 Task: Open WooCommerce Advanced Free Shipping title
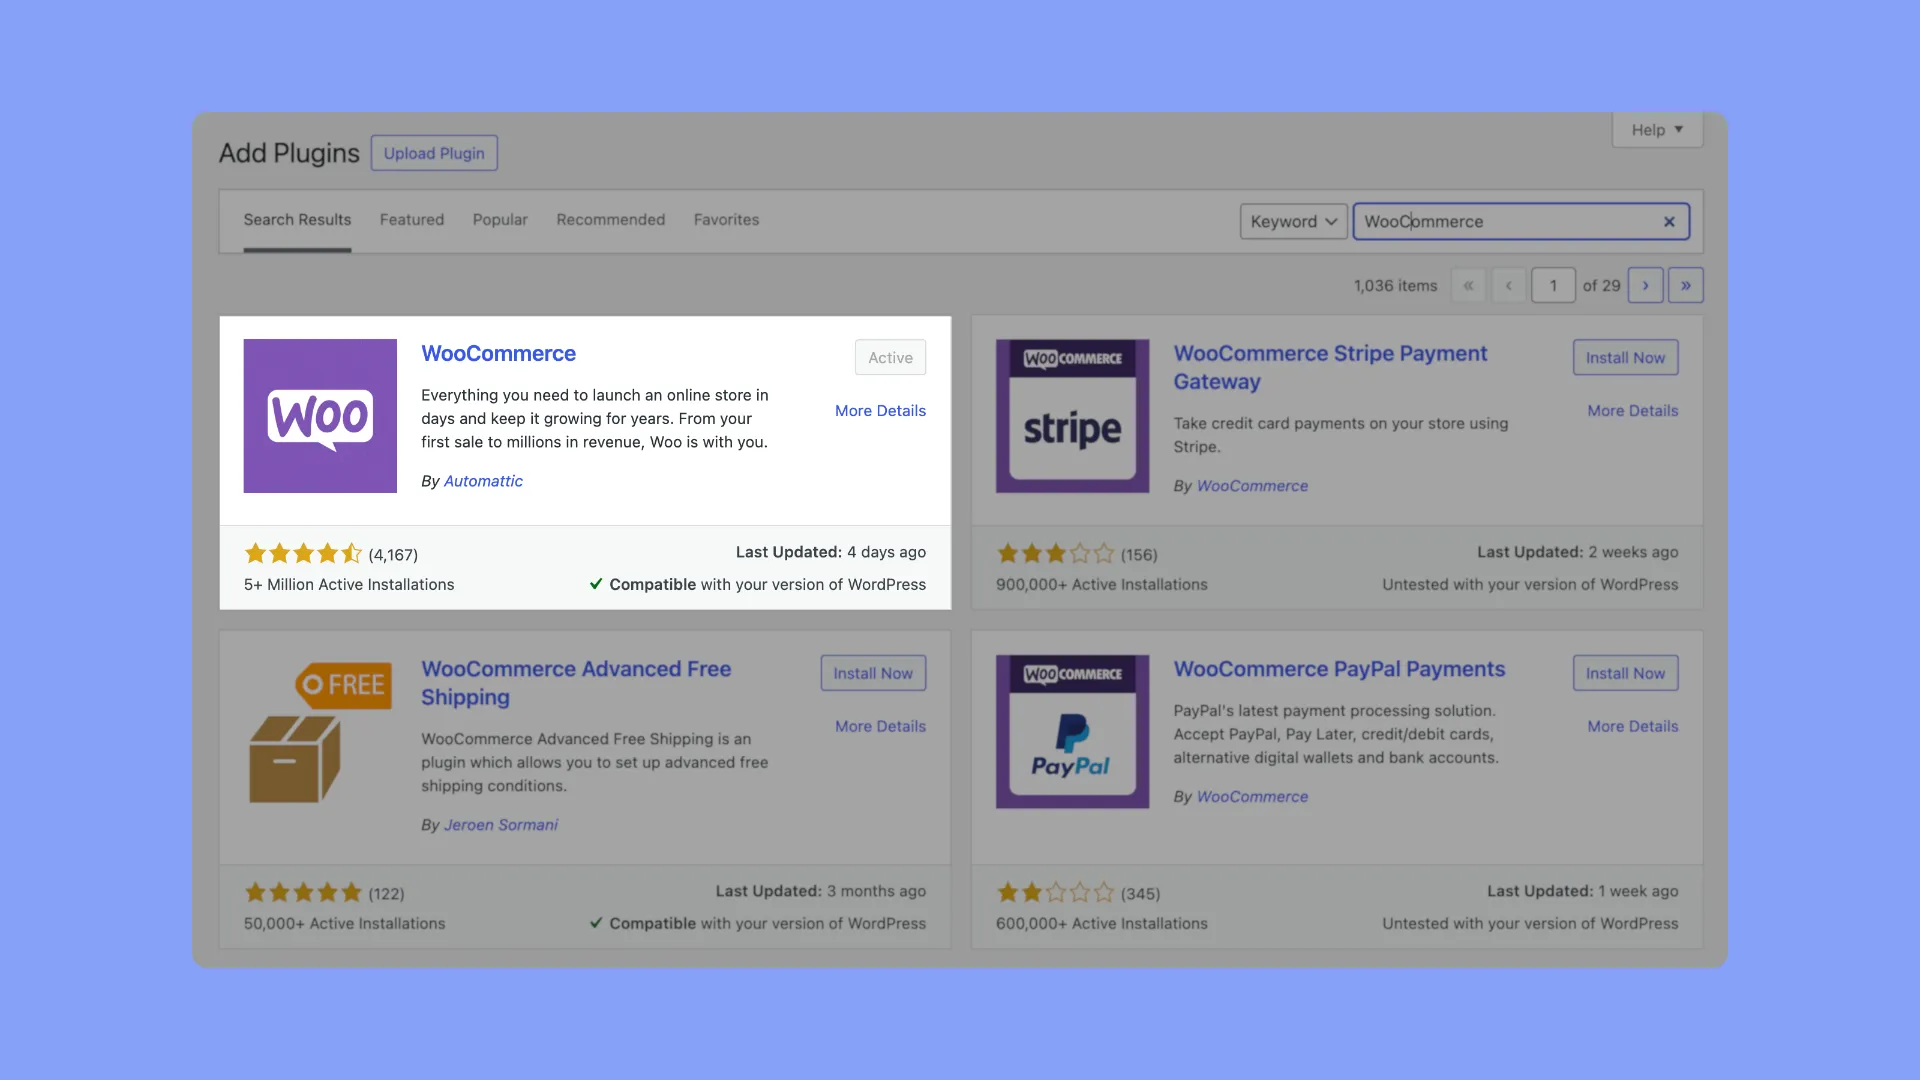(x=576, y=683)
